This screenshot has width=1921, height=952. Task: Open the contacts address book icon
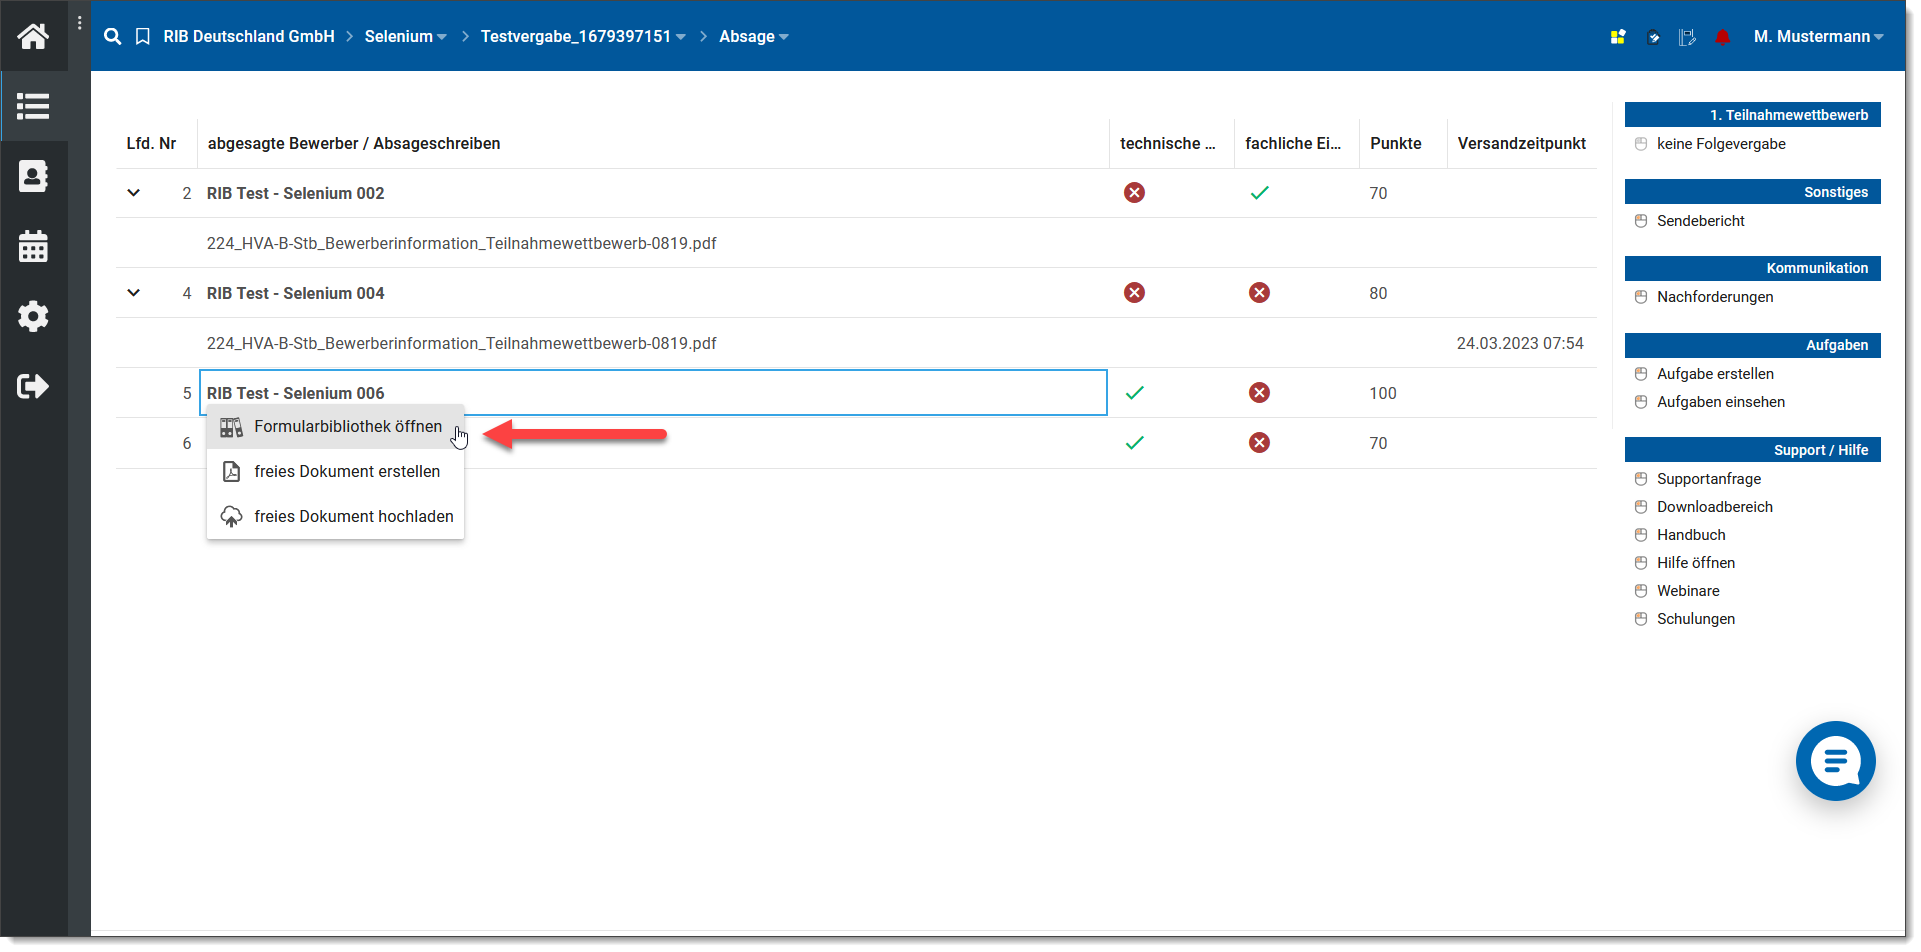coord(33,176)
